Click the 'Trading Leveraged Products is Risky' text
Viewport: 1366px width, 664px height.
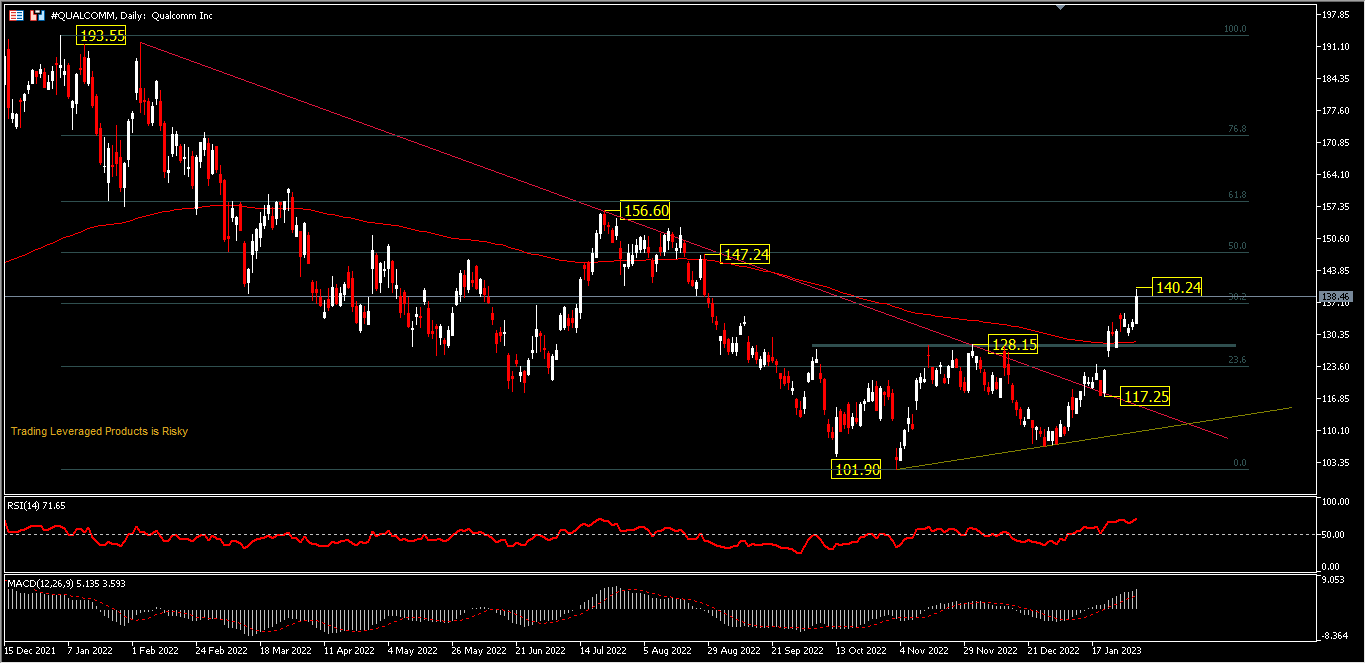click(99, 431)
